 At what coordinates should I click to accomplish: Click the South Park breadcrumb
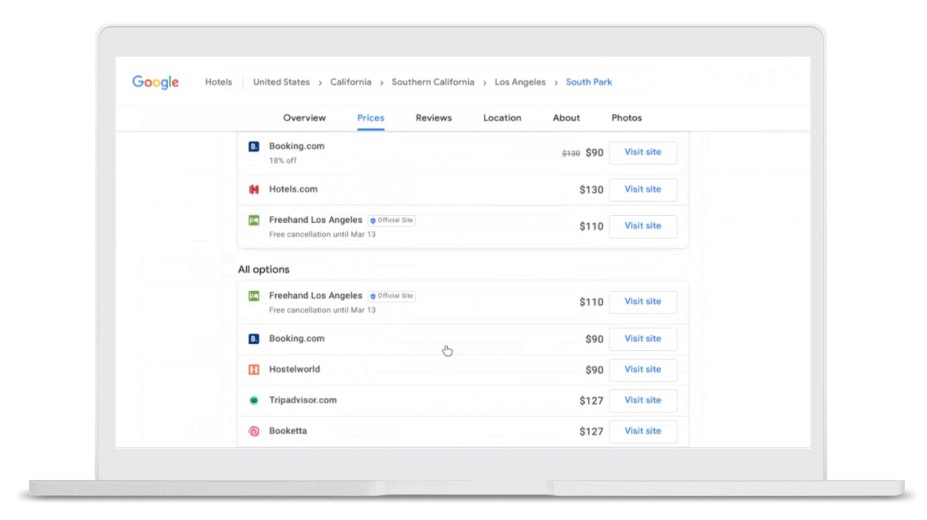click(x=589, y=82)
